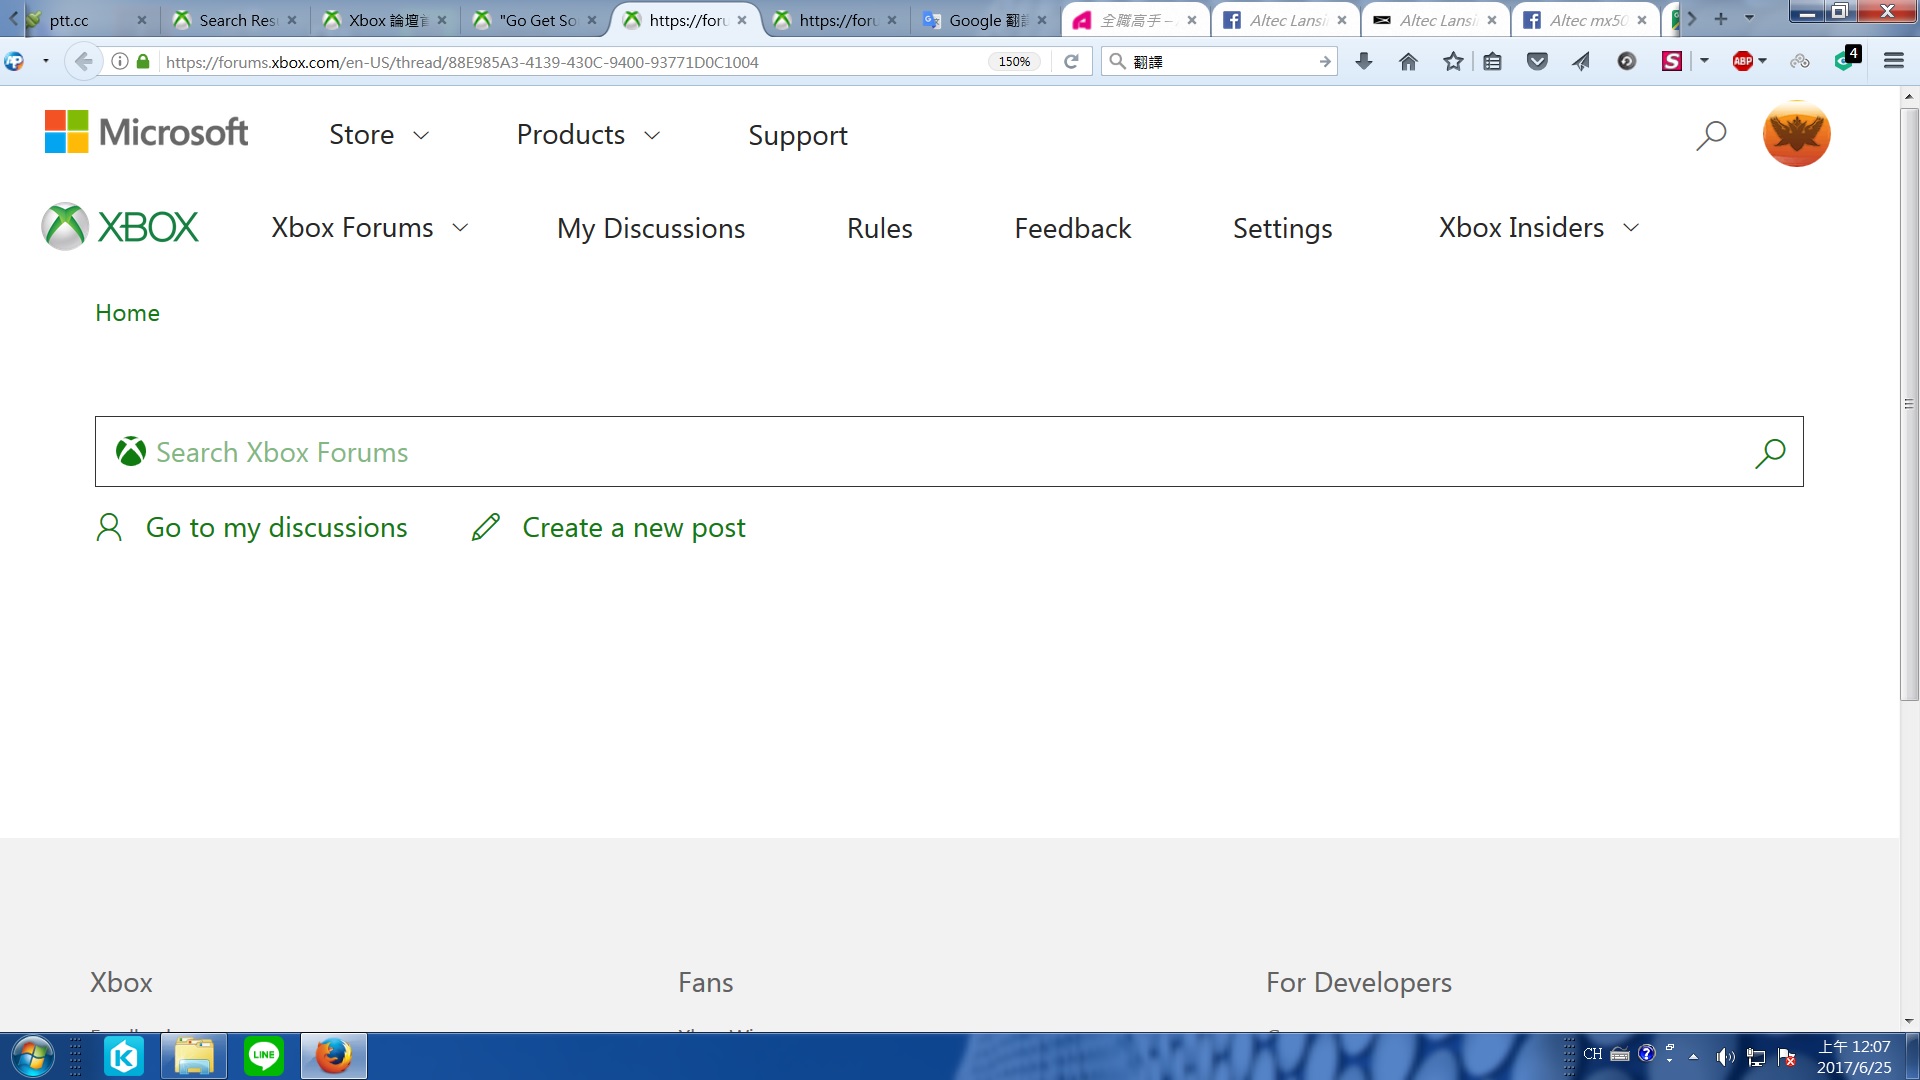This screenshot has width=1920, height=1080.
Task: Click the browser back arrow icon
Action: pos(82,61)
